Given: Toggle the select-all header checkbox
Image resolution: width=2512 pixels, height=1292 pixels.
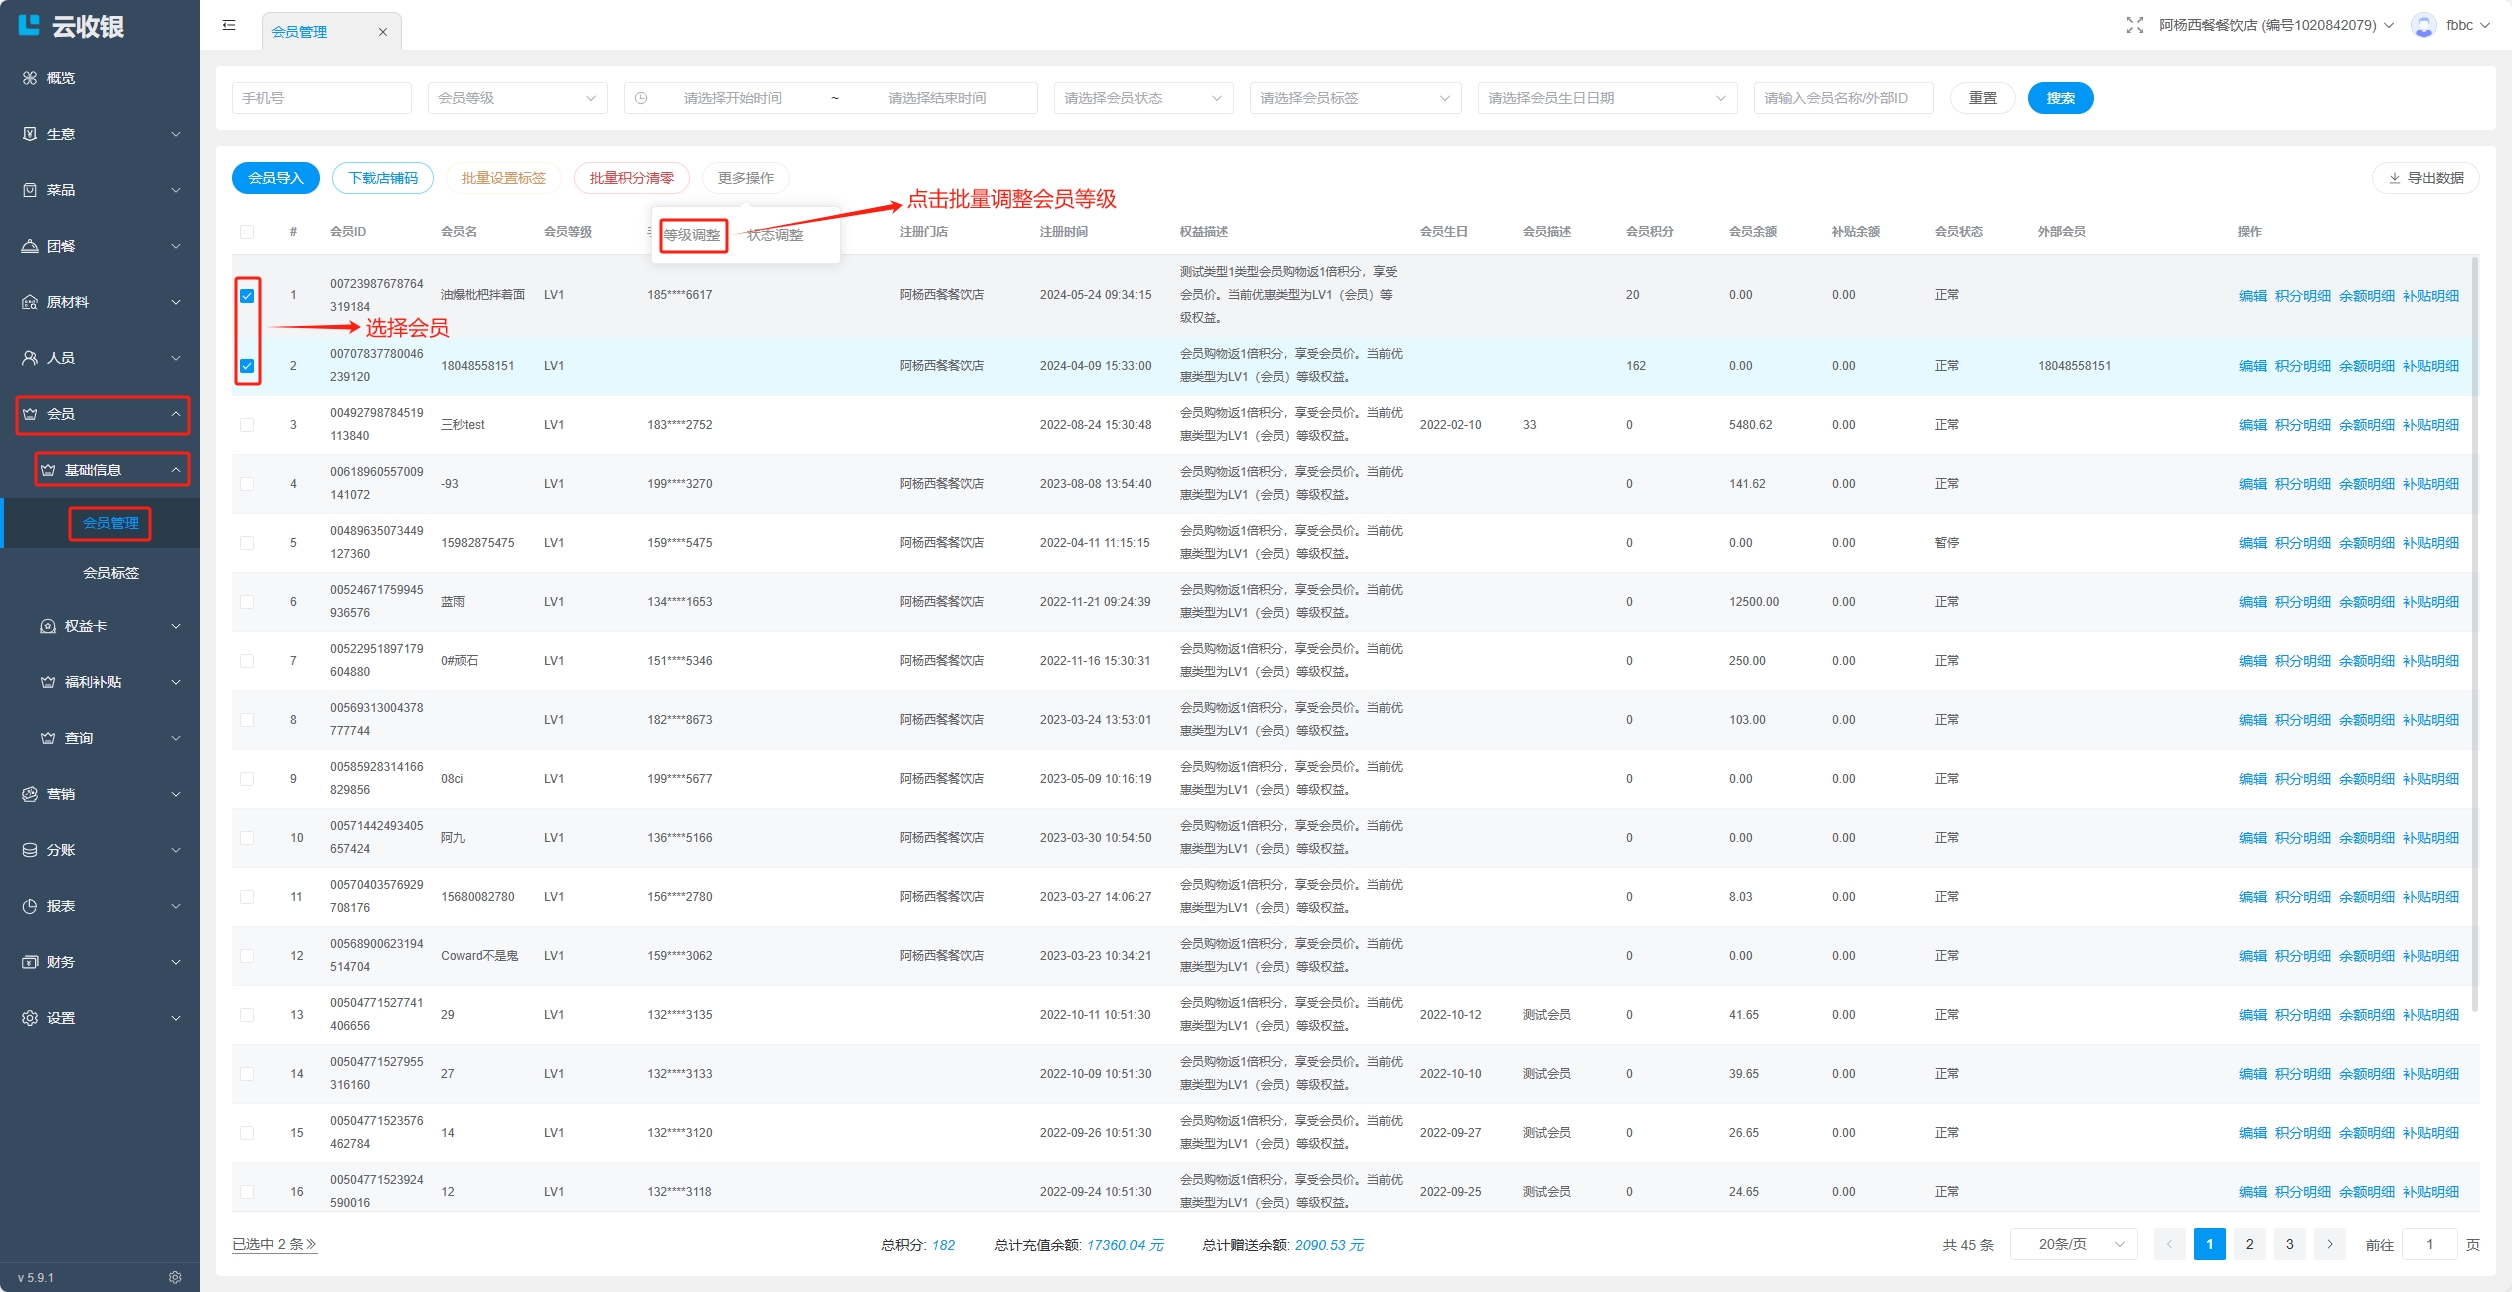Looking at the screenshot, I should coord(247,232).
